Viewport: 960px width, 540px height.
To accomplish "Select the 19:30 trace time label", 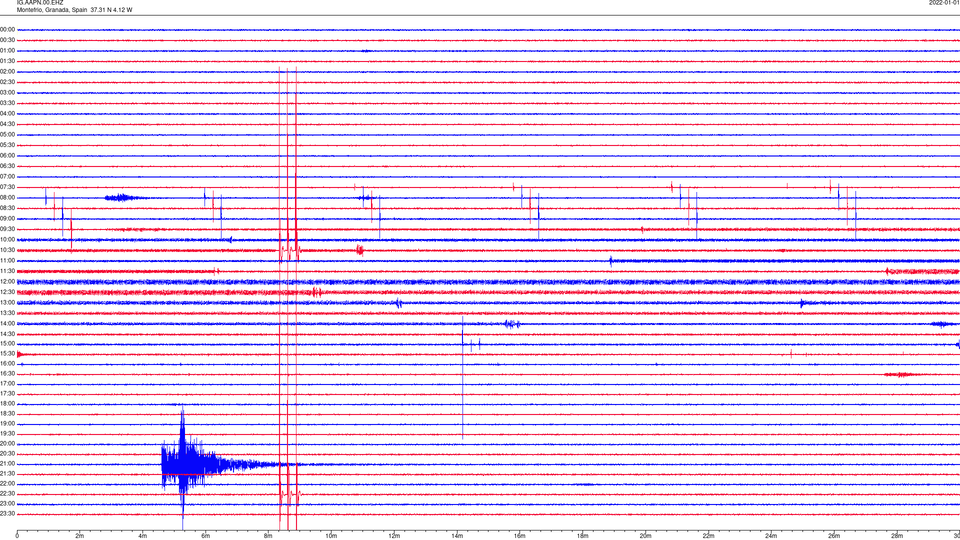I will pos(8,433).
